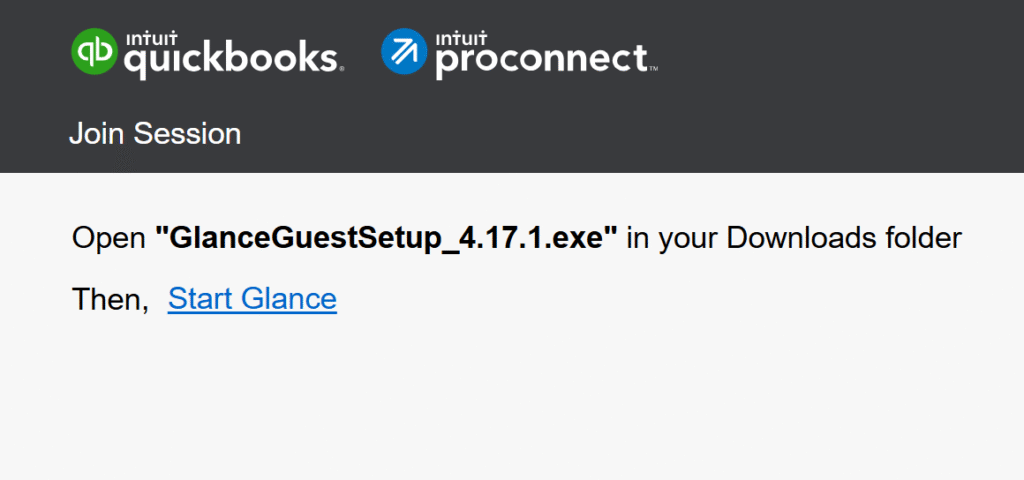Click the word "in" after filename

(x=637, y=238)
